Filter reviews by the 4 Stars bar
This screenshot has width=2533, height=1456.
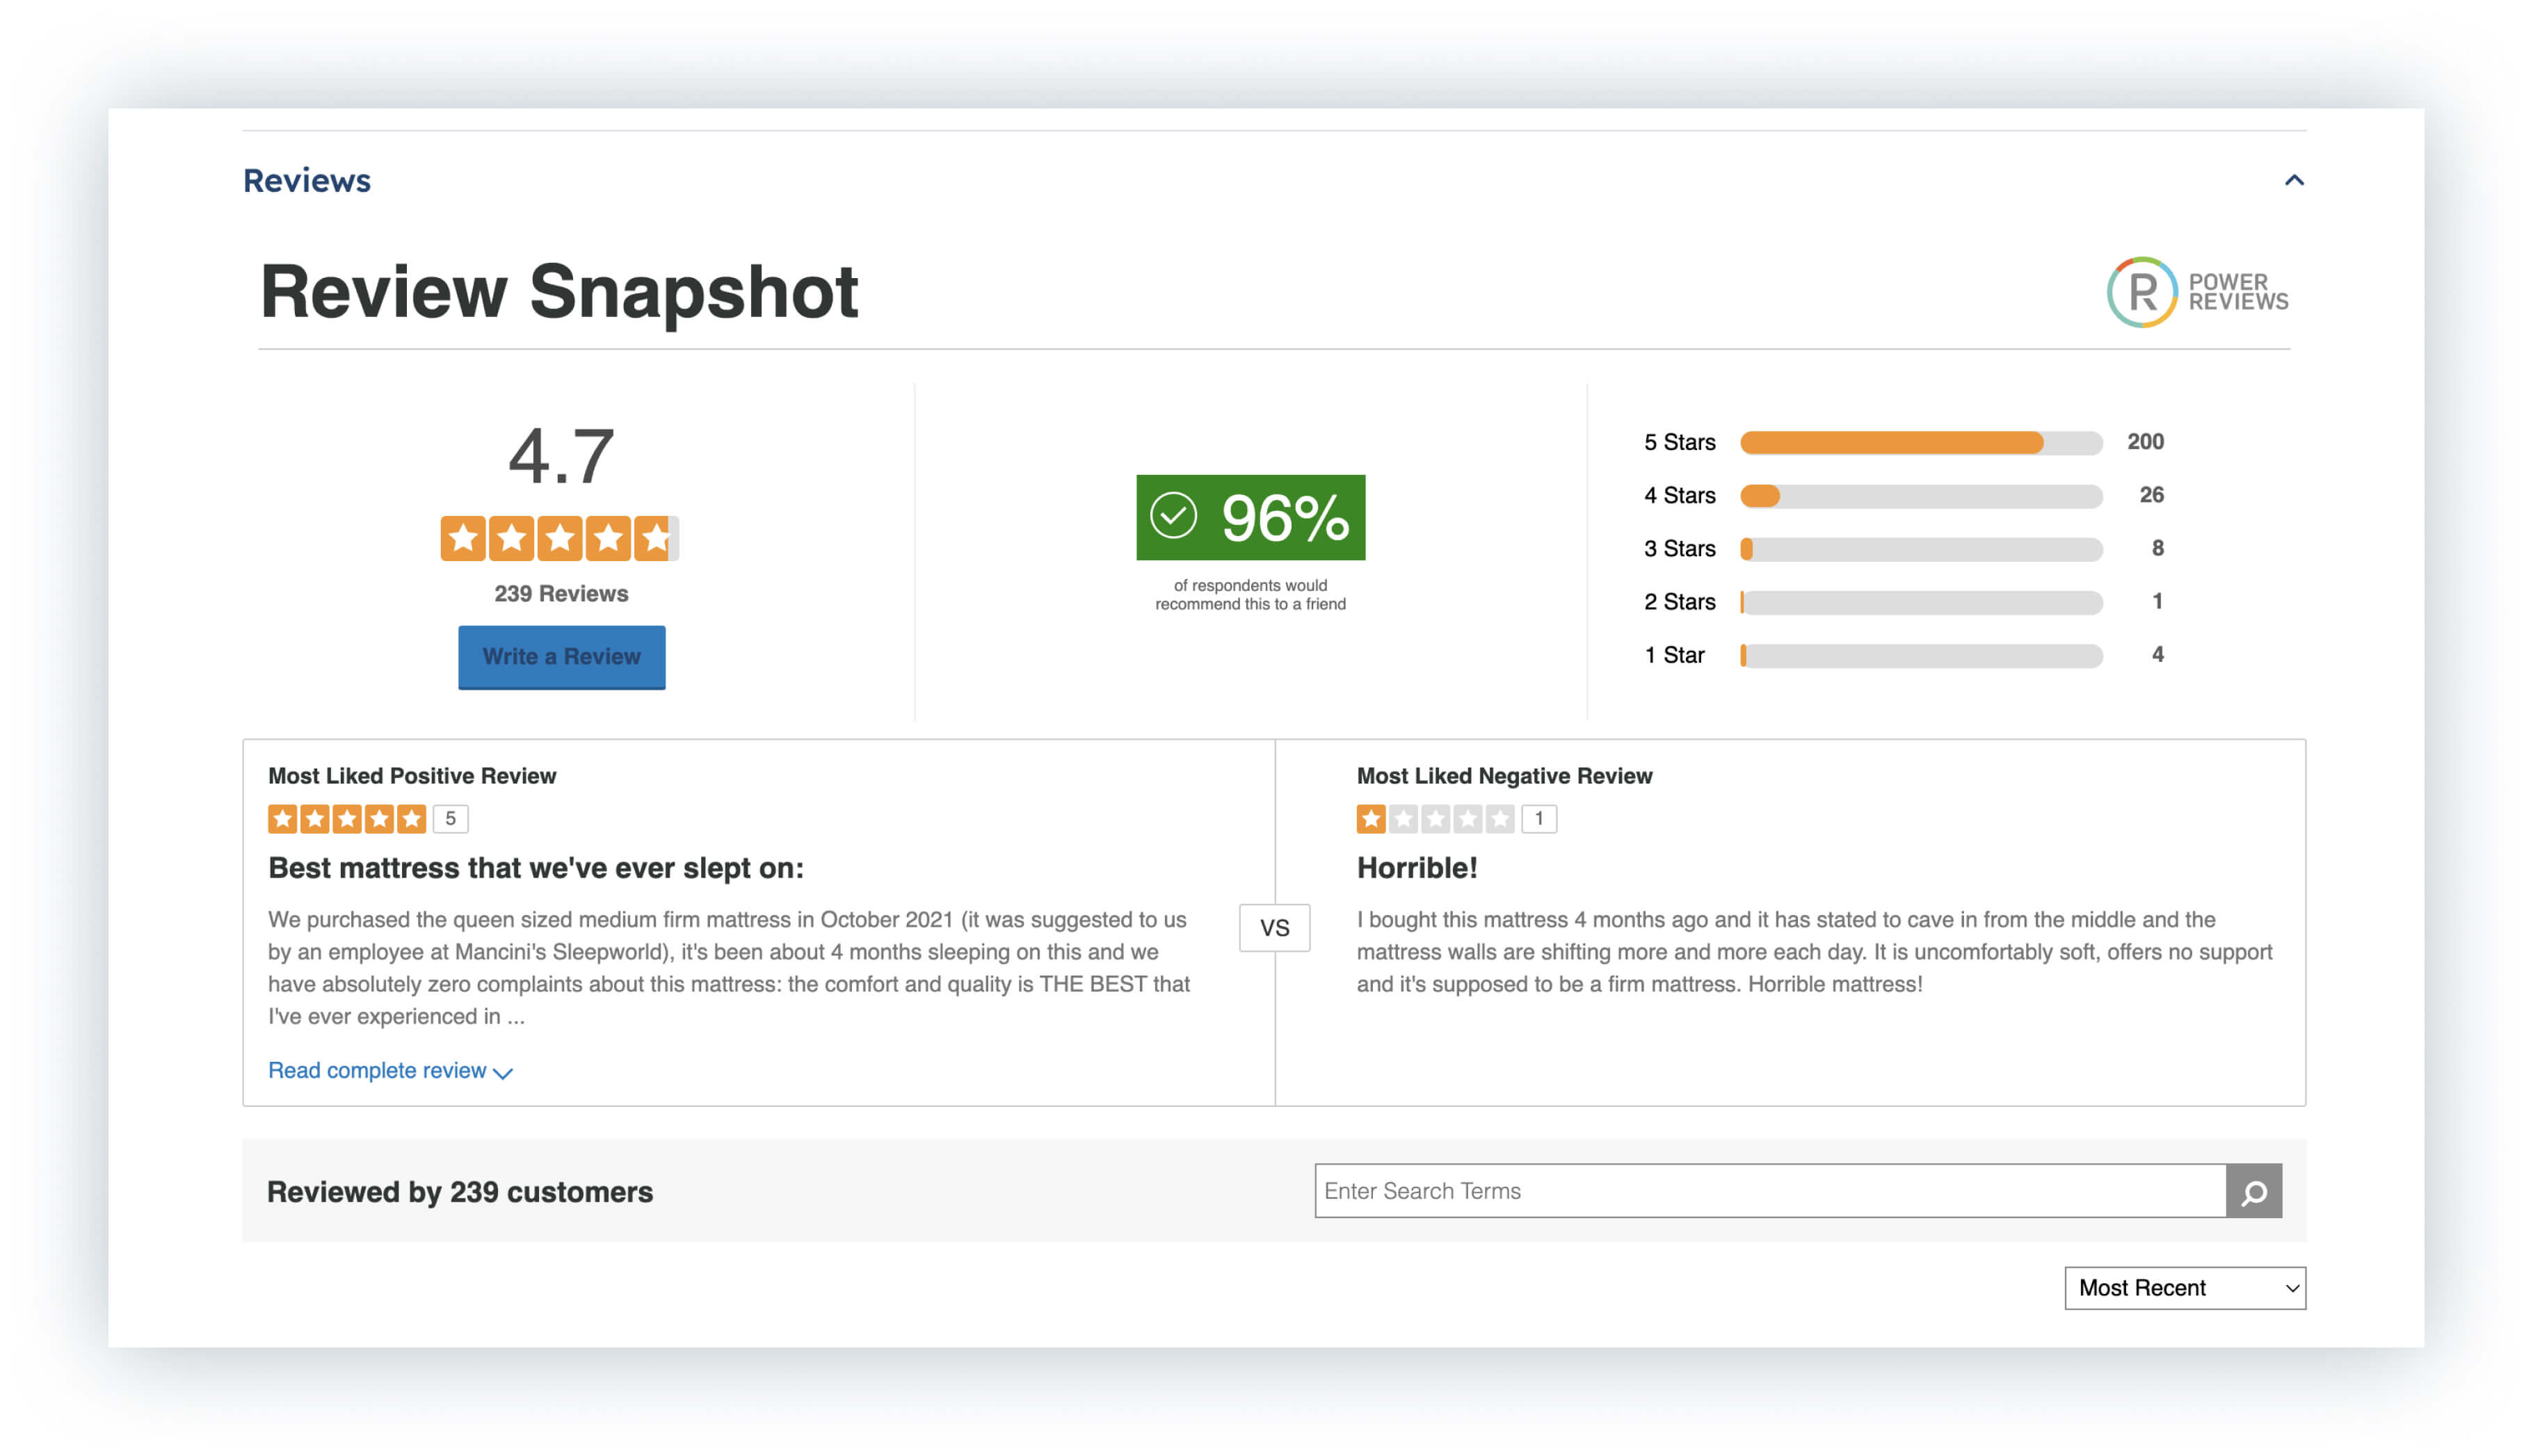(1920, 496)
